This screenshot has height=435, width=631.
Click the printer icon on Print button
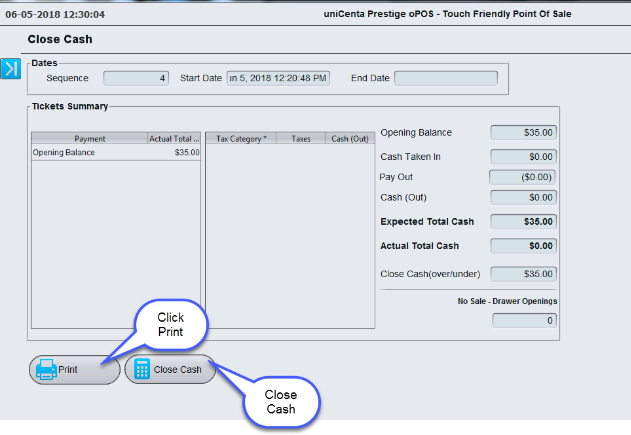pos(46,369)
